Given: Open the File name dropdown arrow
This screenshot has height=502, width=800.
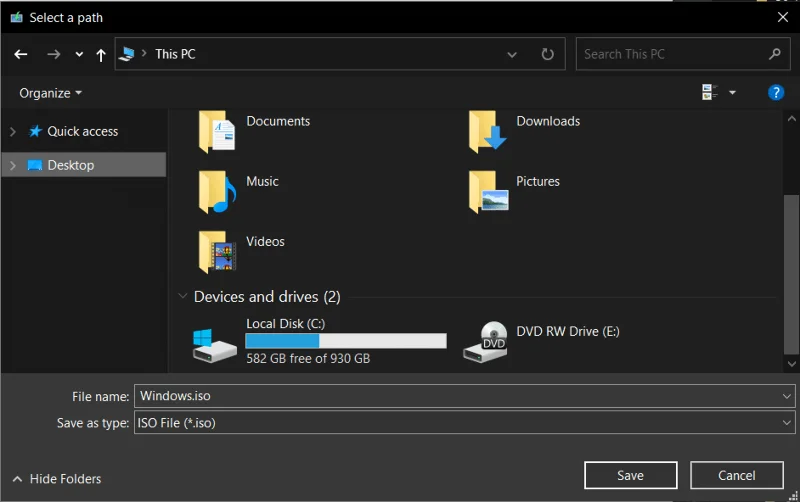Looking at the screenshot, I should 786,396.
